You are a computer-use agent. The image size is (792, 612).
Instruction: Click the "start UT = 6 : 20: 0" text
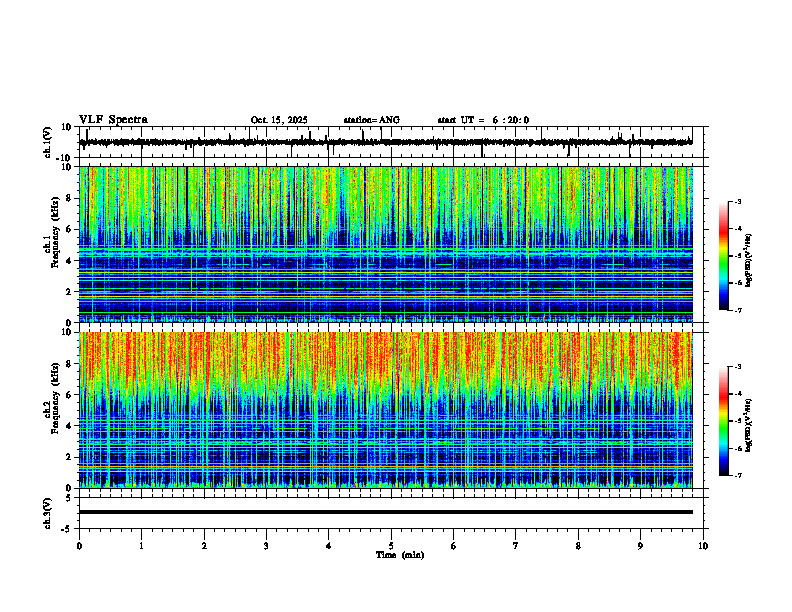coord(483,120)
